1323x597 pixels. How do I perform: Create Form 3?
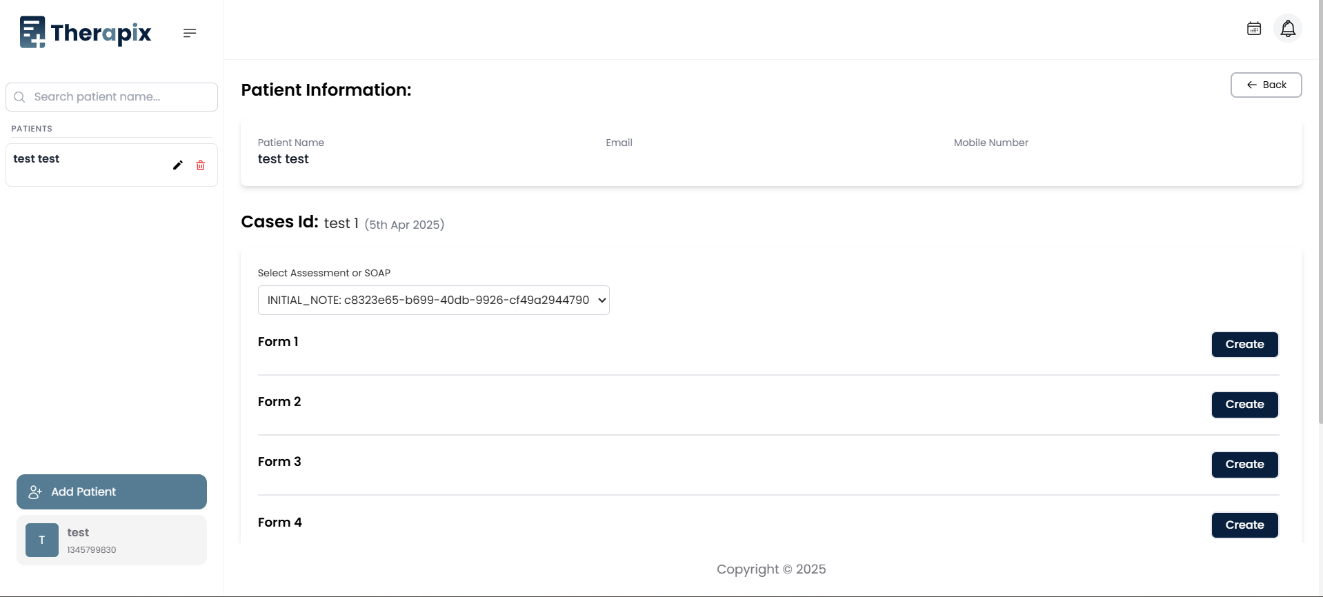[1244, 464]
